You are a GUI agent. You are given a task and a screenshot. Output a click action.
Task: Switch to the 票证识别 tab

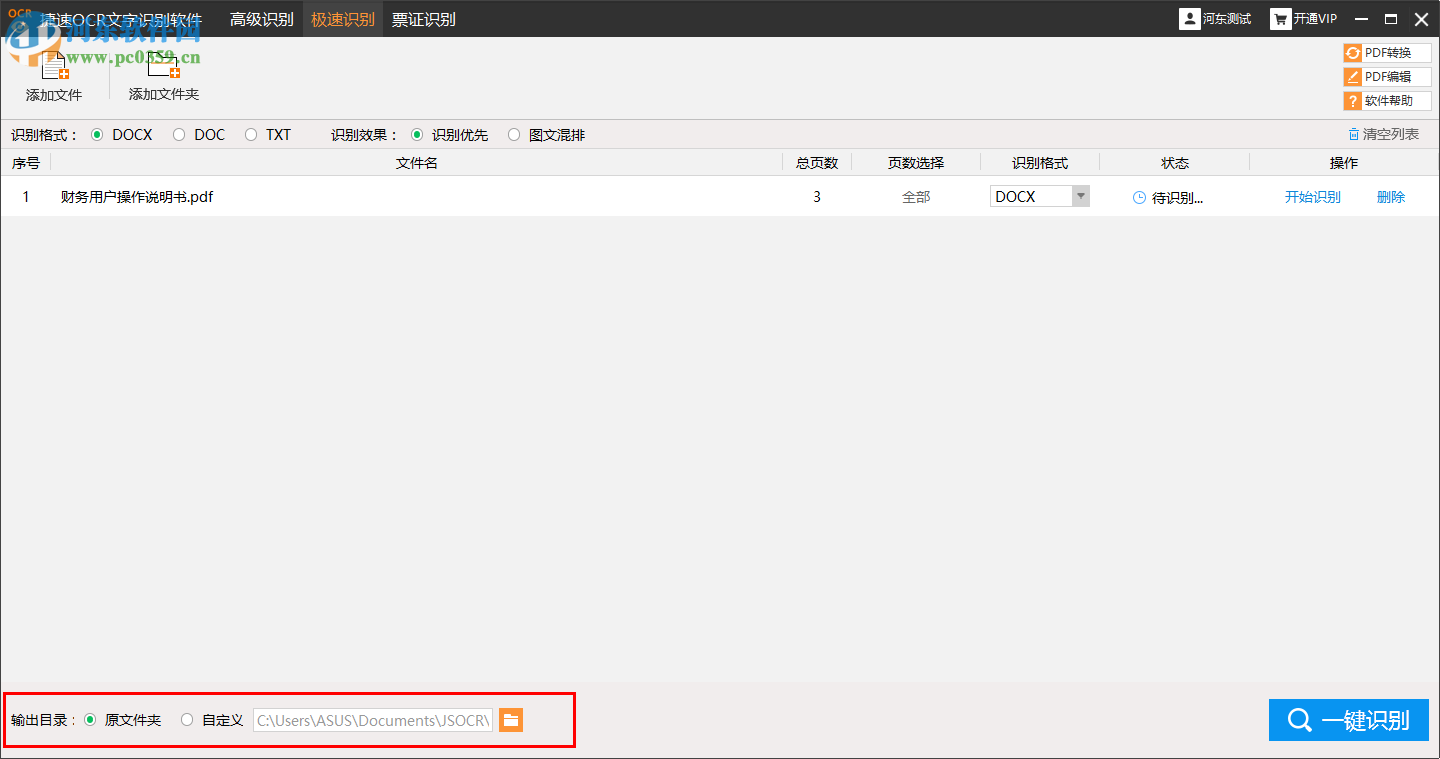[424, 18]
